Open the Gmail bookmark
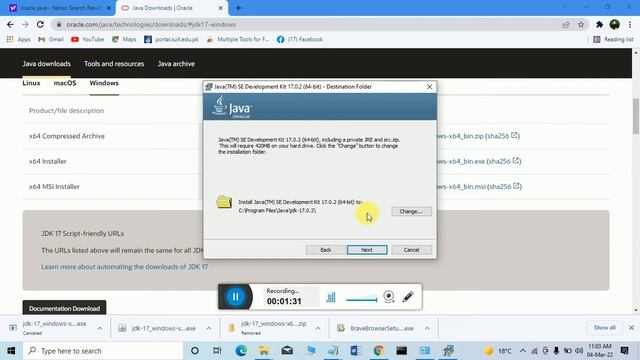 pos(51,40)
